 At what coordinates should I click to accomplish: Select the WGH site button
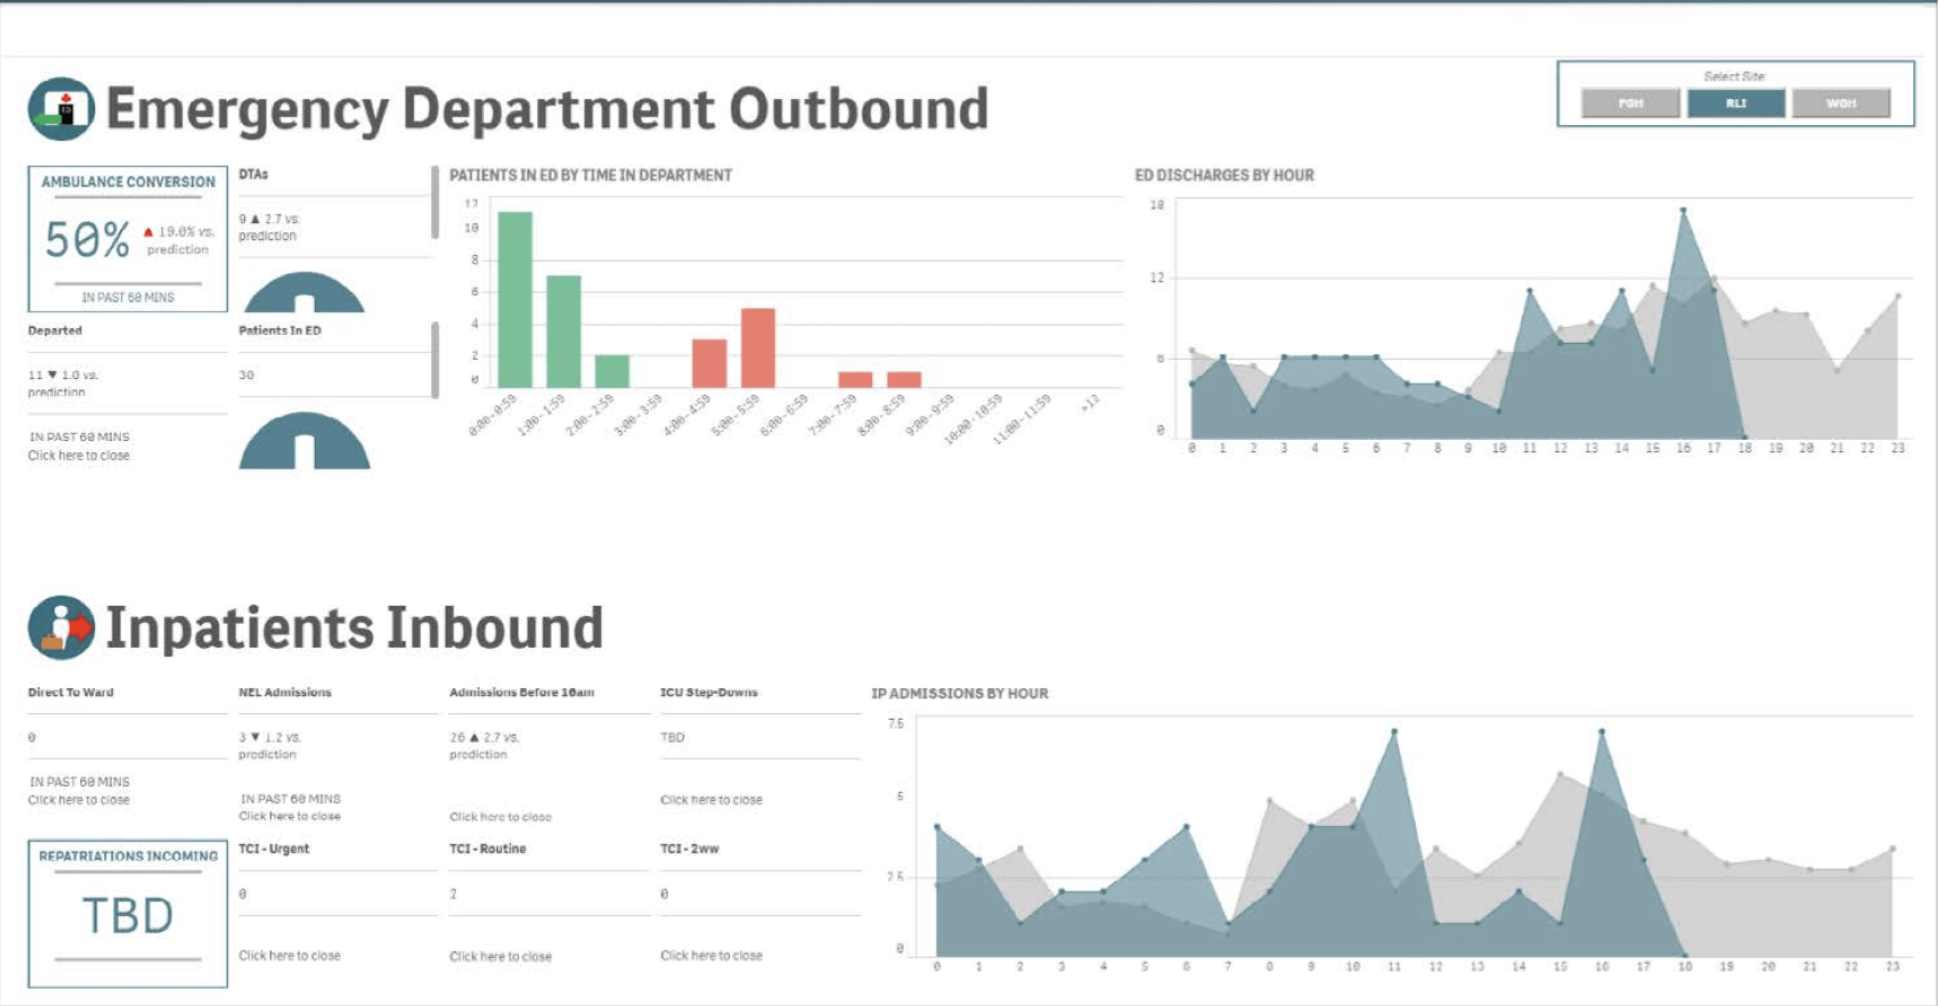coord(1840,103)
